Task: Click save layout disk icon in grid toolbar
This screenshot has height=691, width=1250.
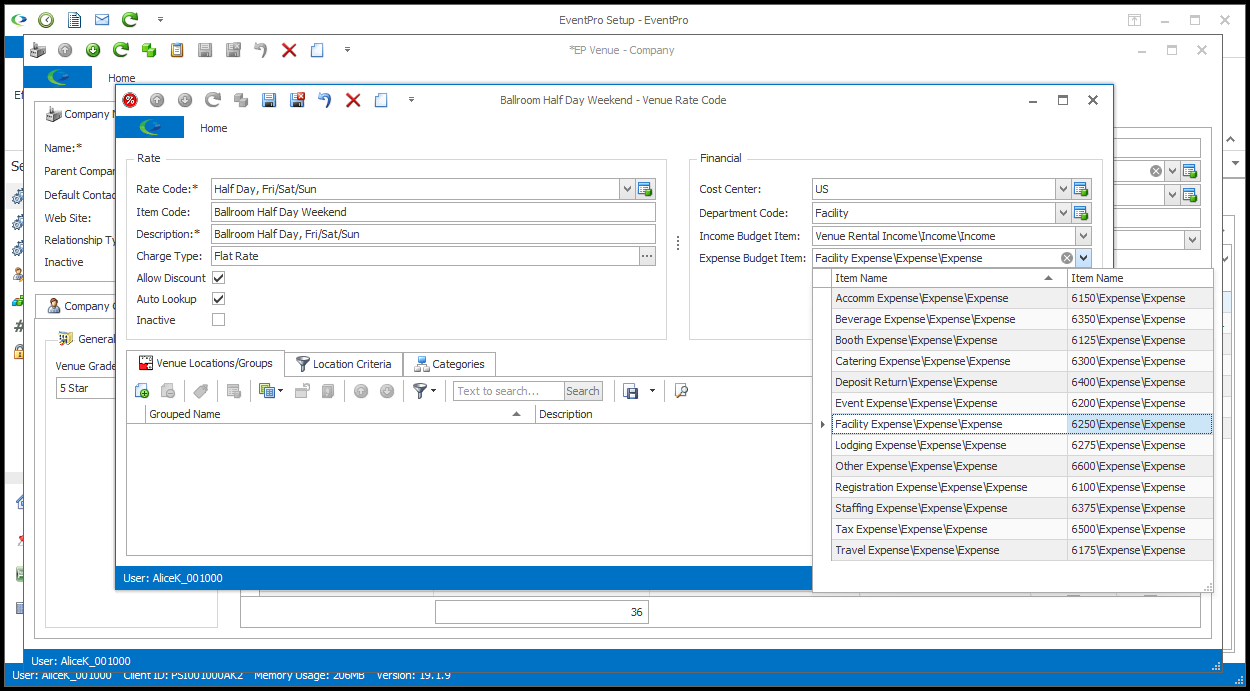Action: 631,391
